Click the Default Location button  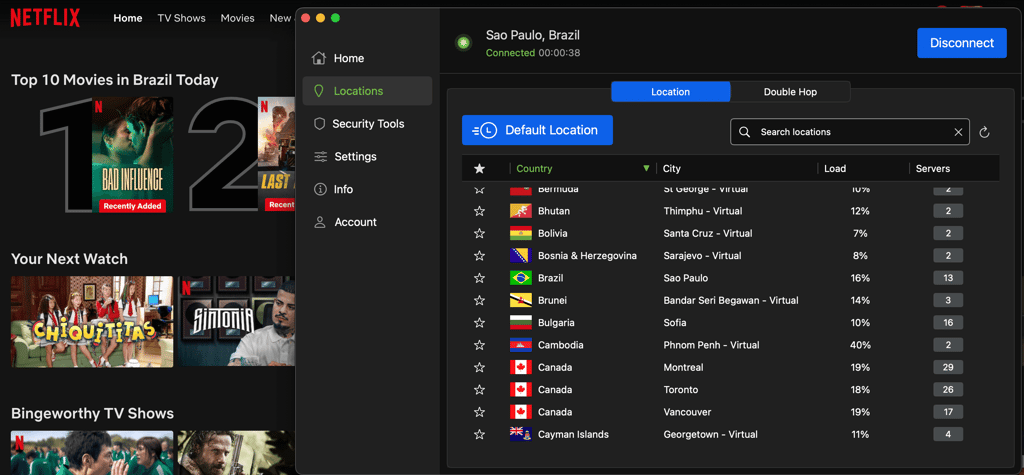point(537,130)
